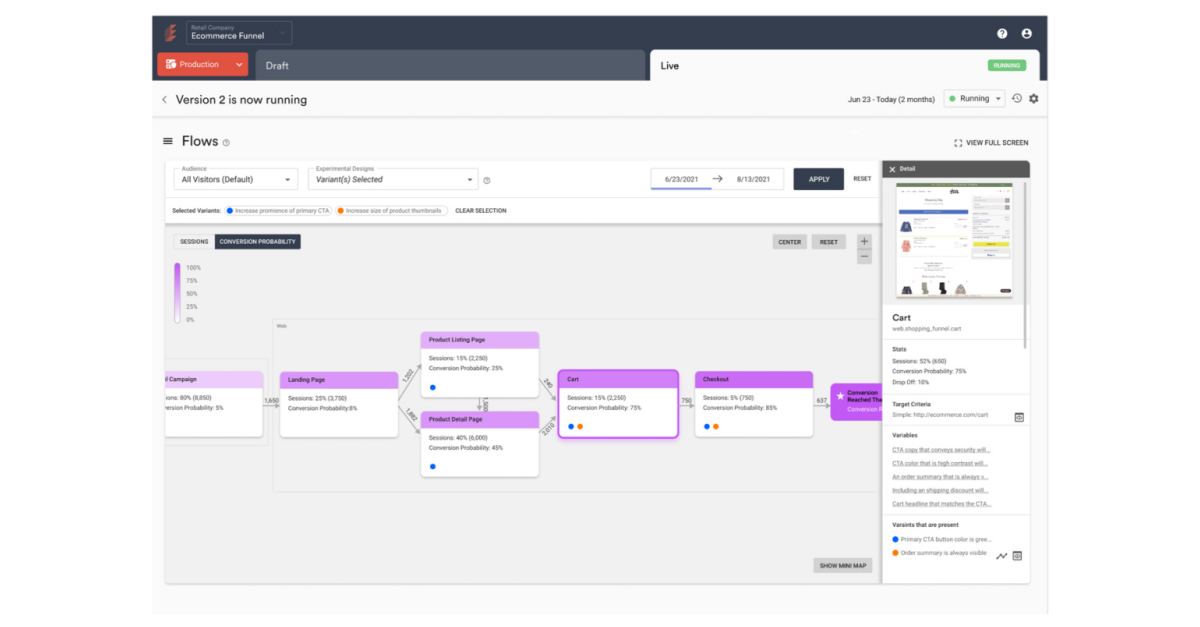The image size is (1200, 627).
Task: Remove 'Increase prominence of primary CTA' variant chip
Action: click(x=279, y=211)
